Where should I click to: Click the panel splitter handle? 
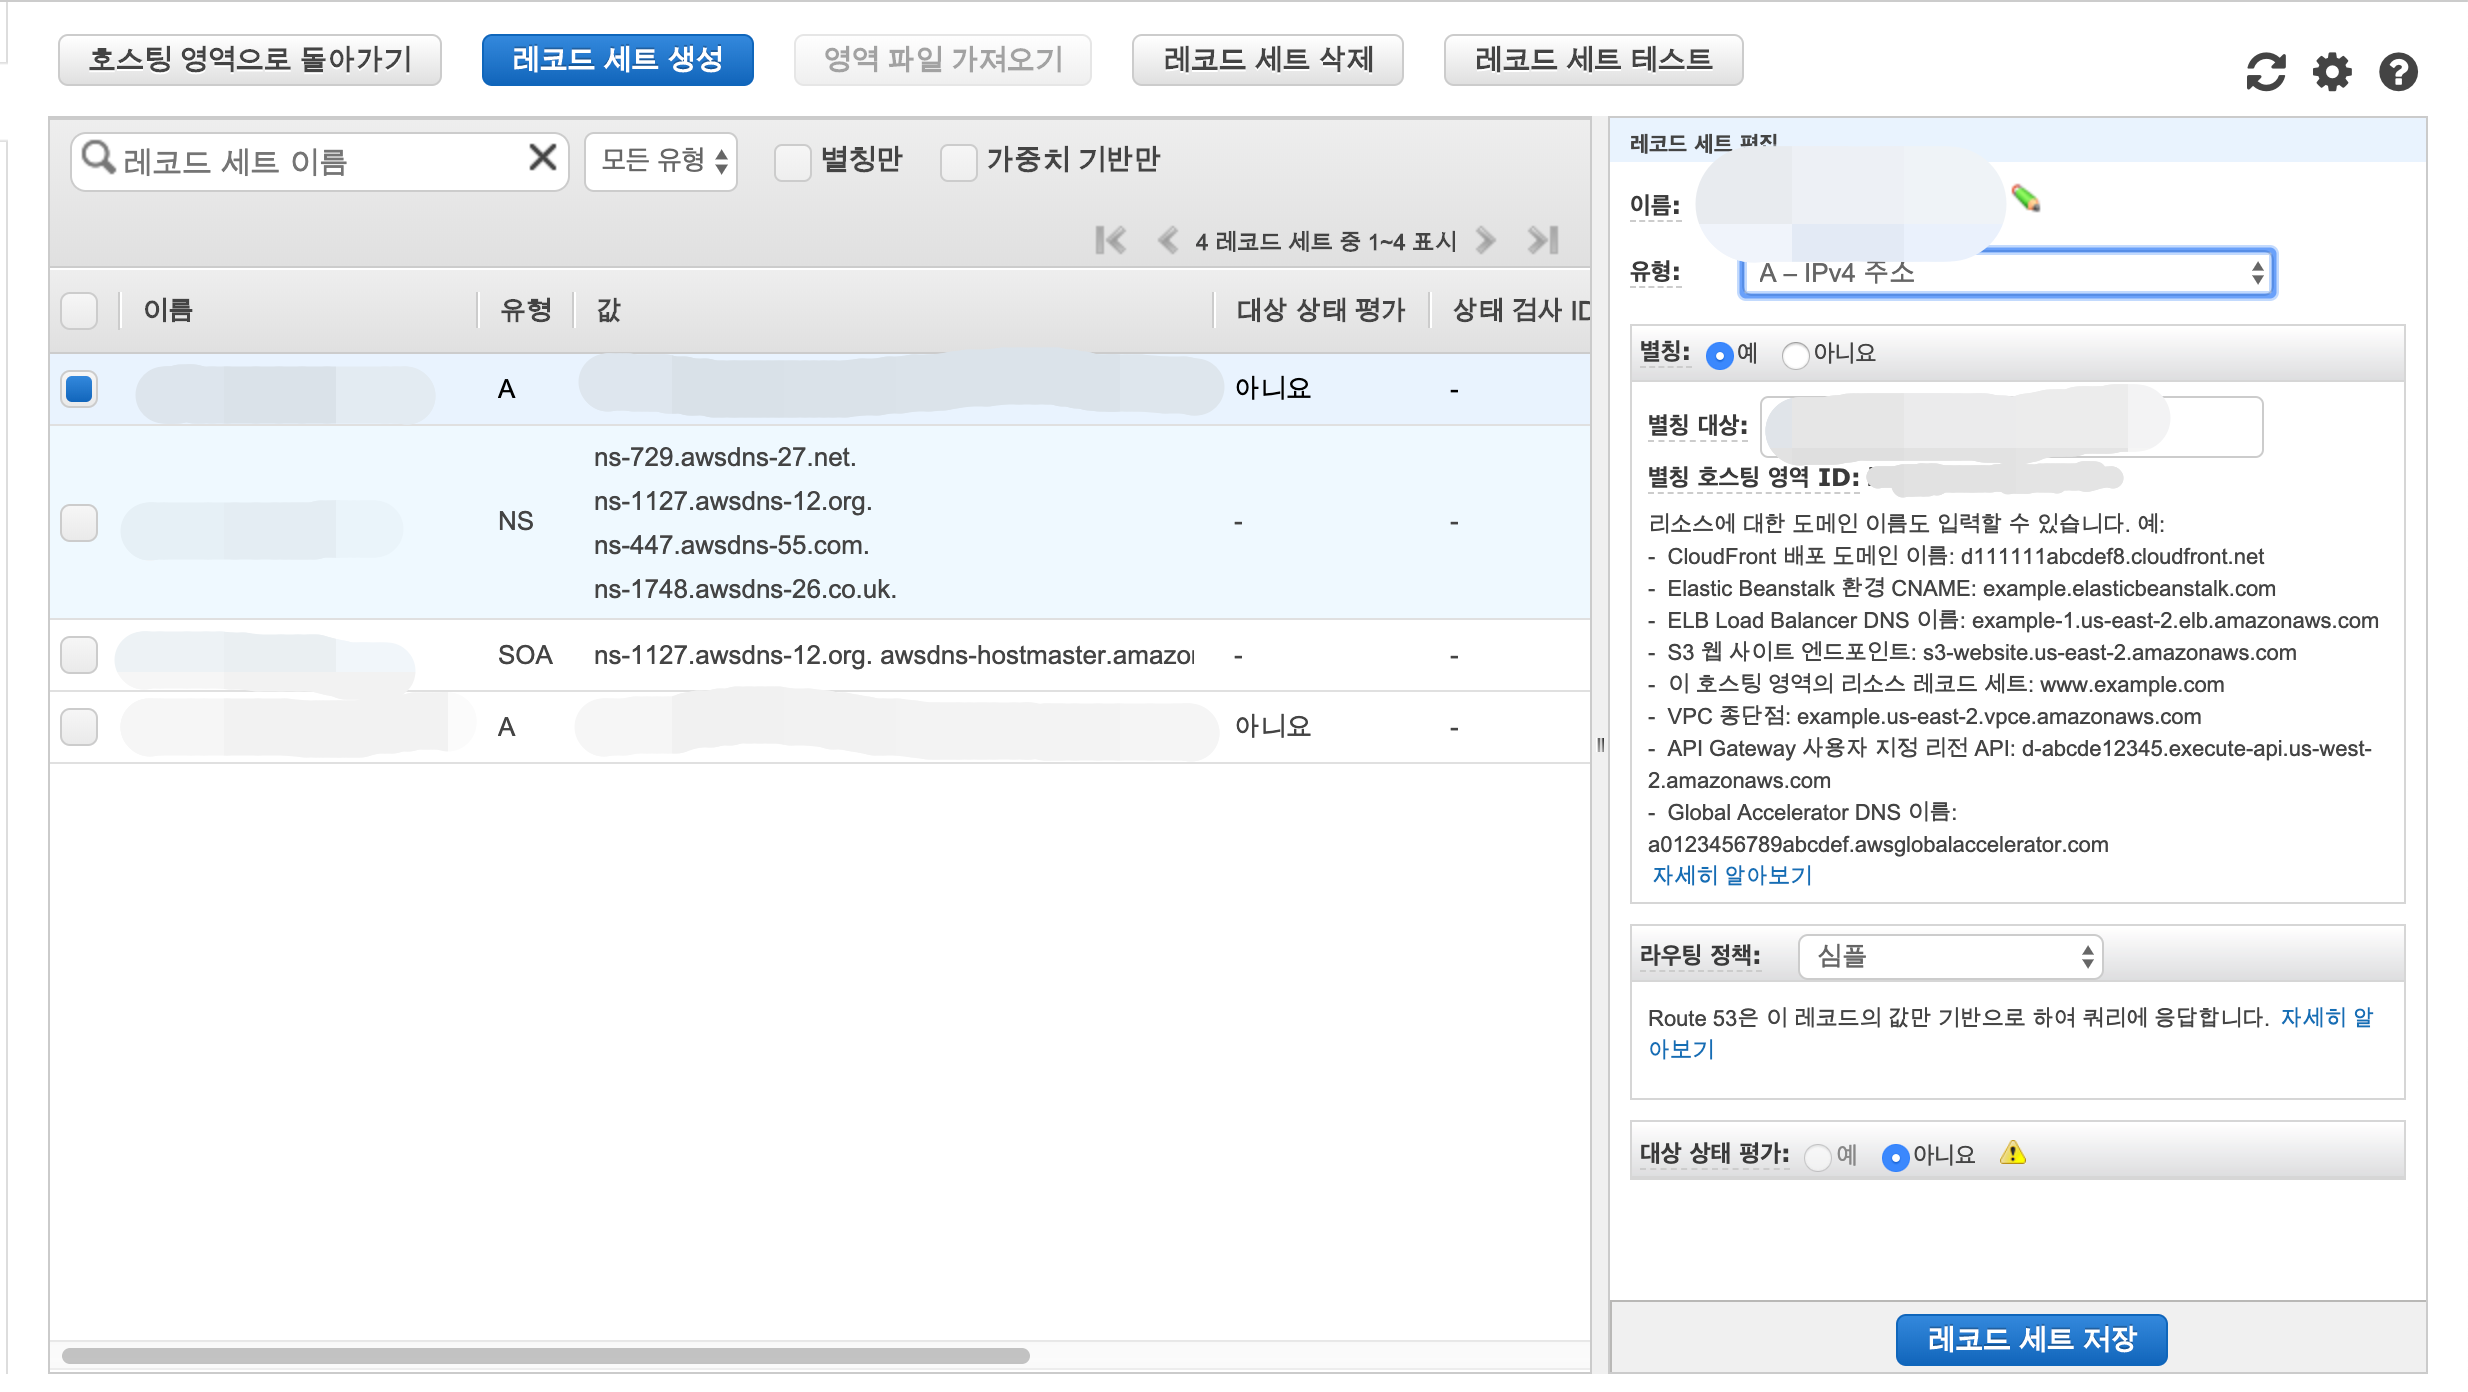point(1600,744)
